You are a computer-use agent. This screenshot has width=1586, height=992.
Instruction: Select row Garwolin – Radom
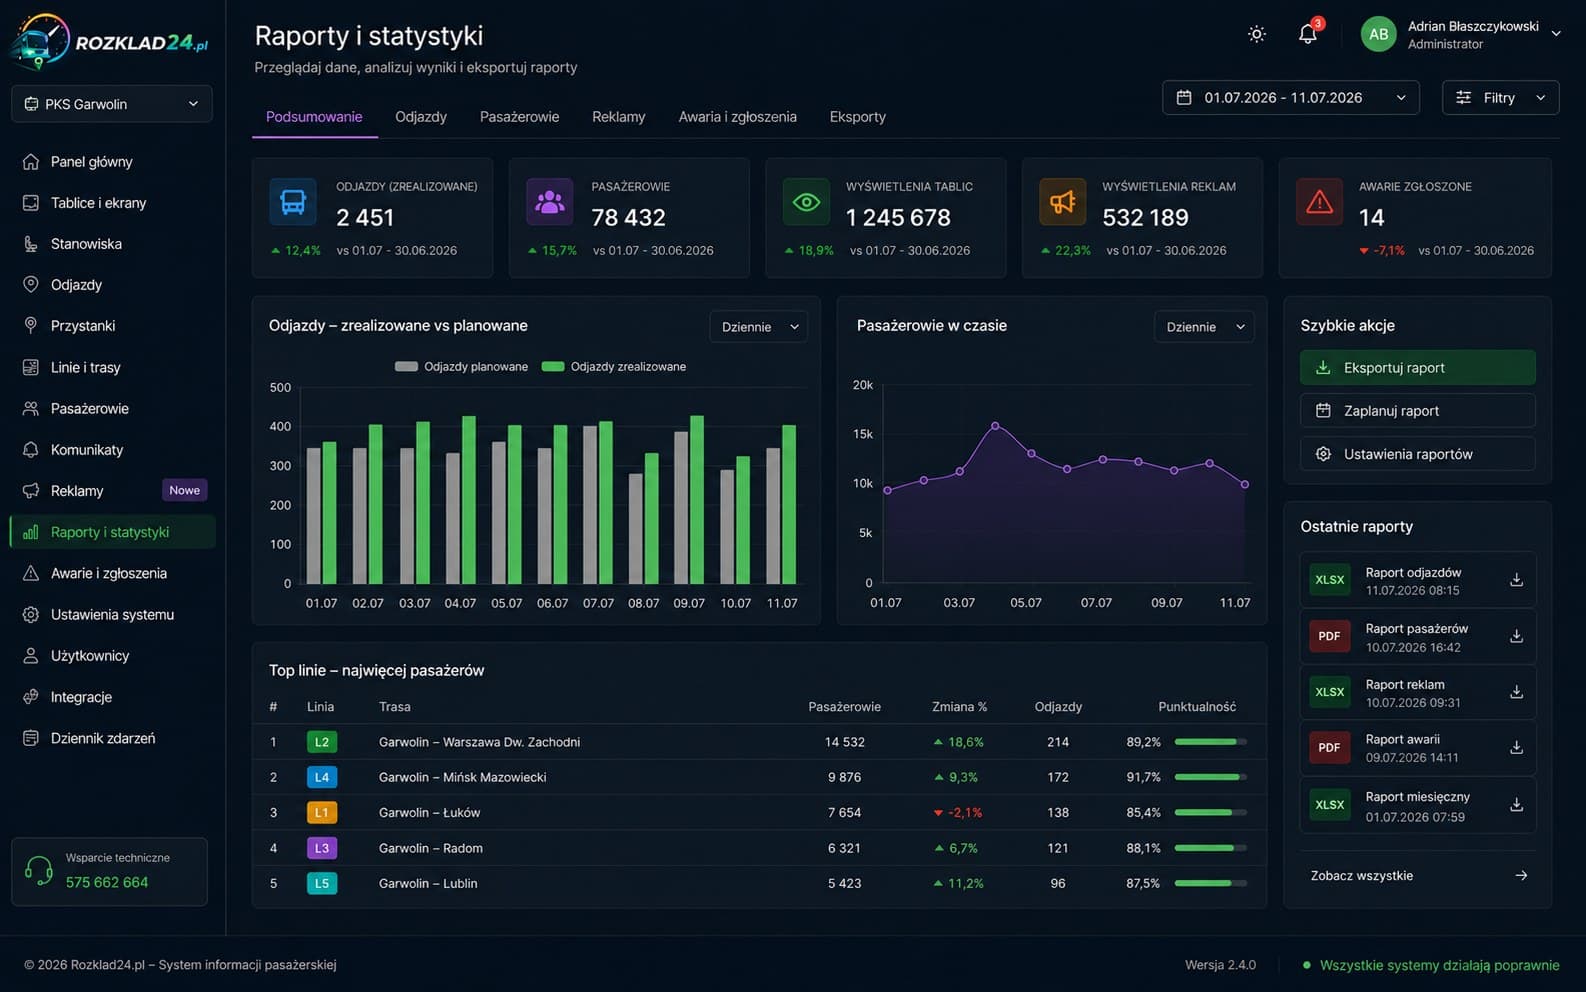coord(759,848)
